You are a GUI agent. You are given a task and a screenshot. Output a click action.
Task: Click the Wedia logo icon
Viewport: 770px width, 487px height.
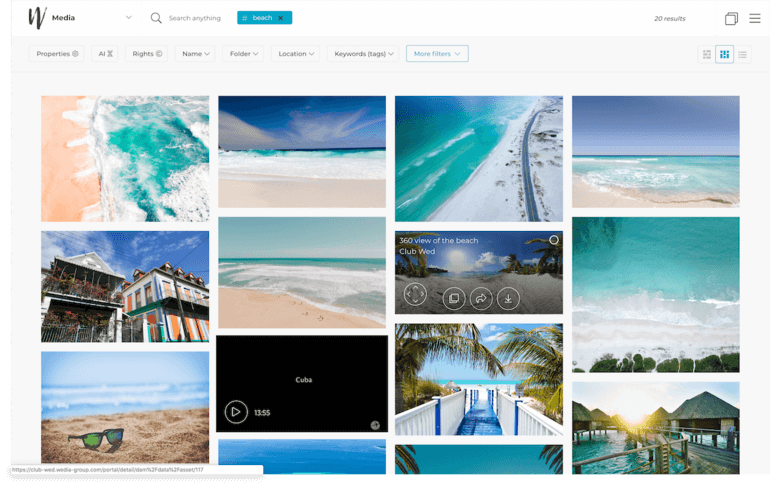(x=37, y=18)
